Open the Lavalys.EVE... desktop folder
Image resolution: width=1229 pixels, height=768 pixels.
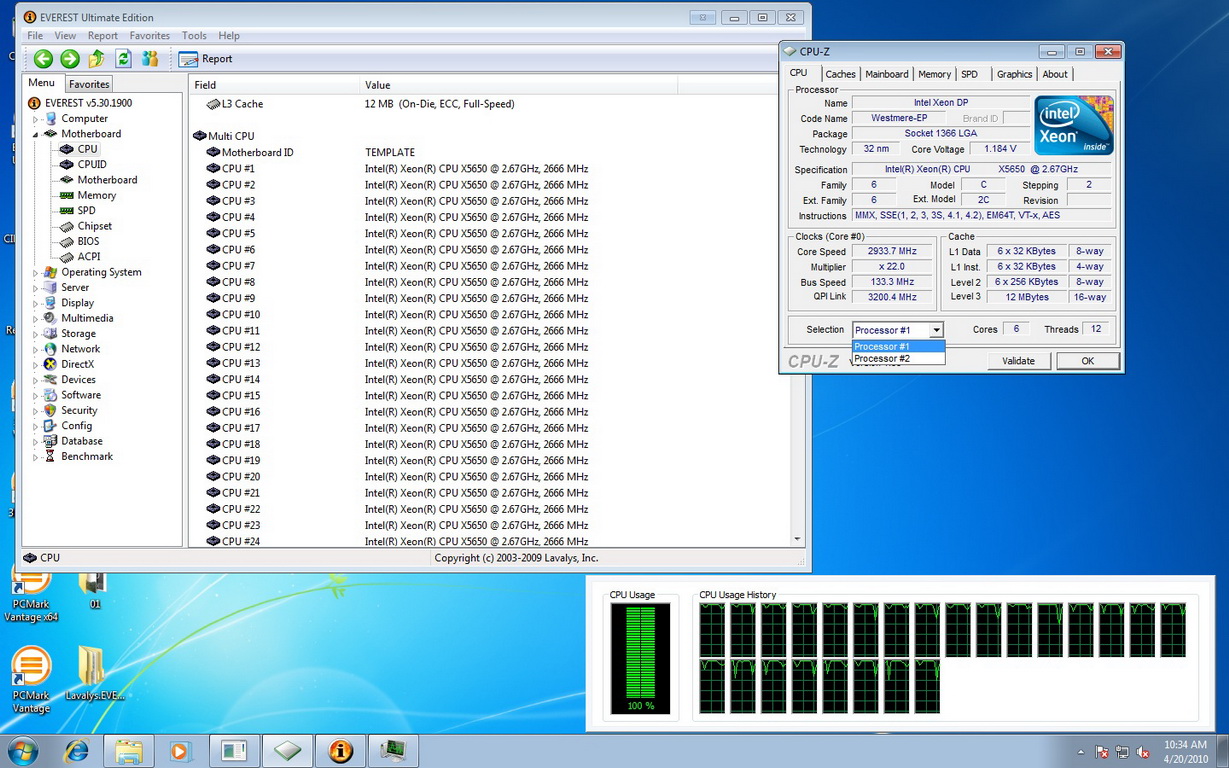tap(93, 672)
